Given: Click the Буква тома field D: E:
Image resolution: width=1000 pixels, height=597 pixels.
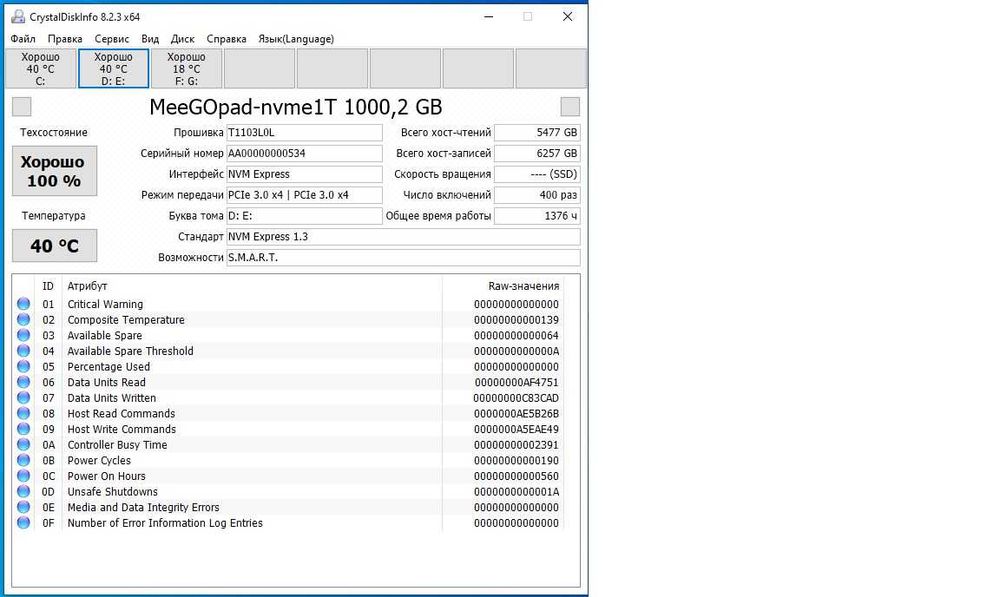Looking at the screenshot, I should coord(304,216).
